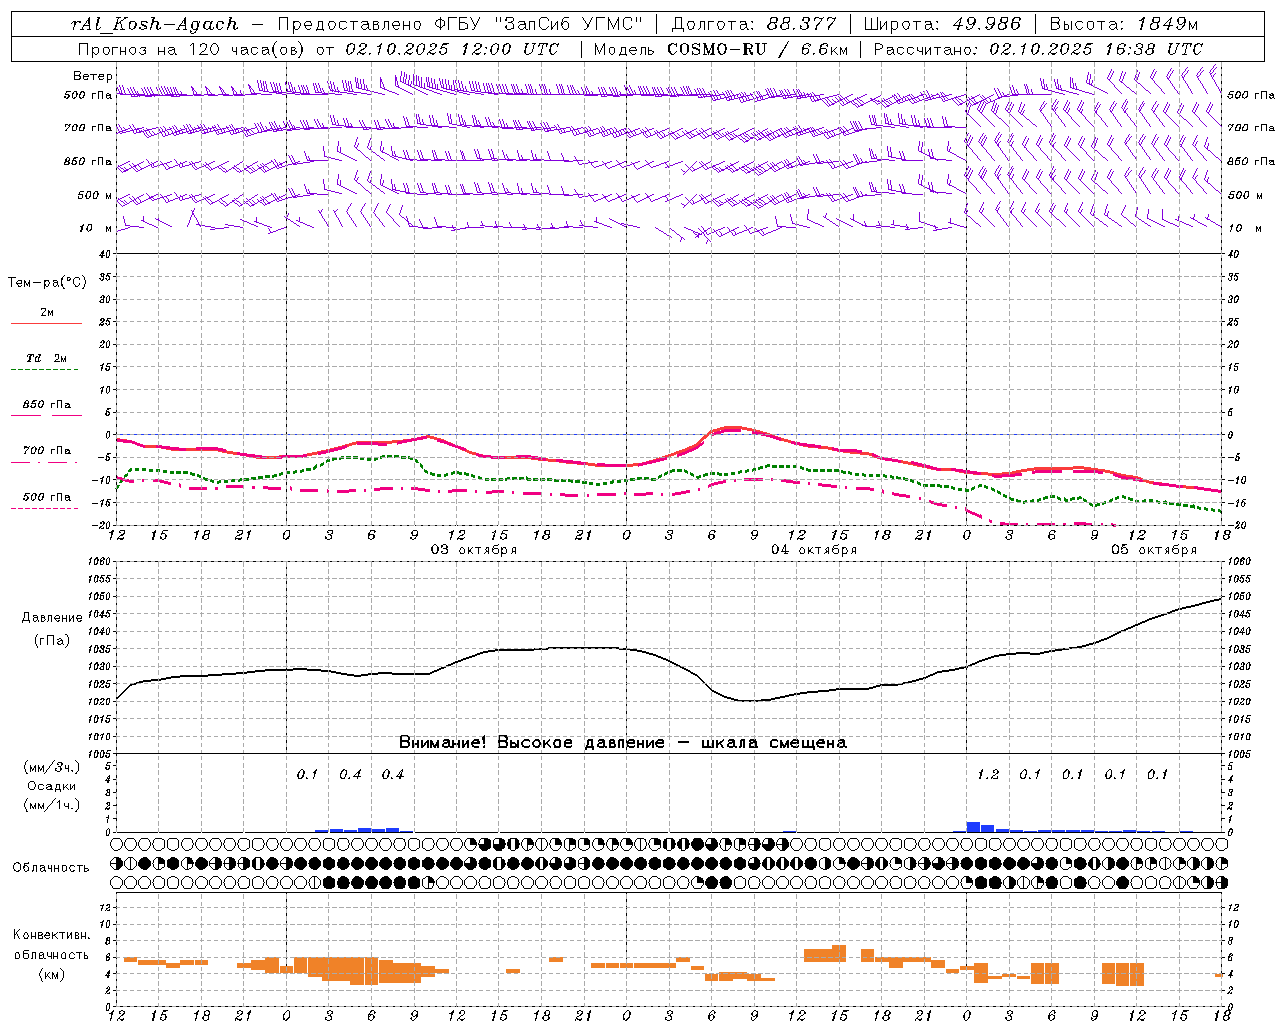This screenshot has height=1024, width=1280.
Task: Click the latitude value "Широта: 49.986"
Action: (942, 24)
